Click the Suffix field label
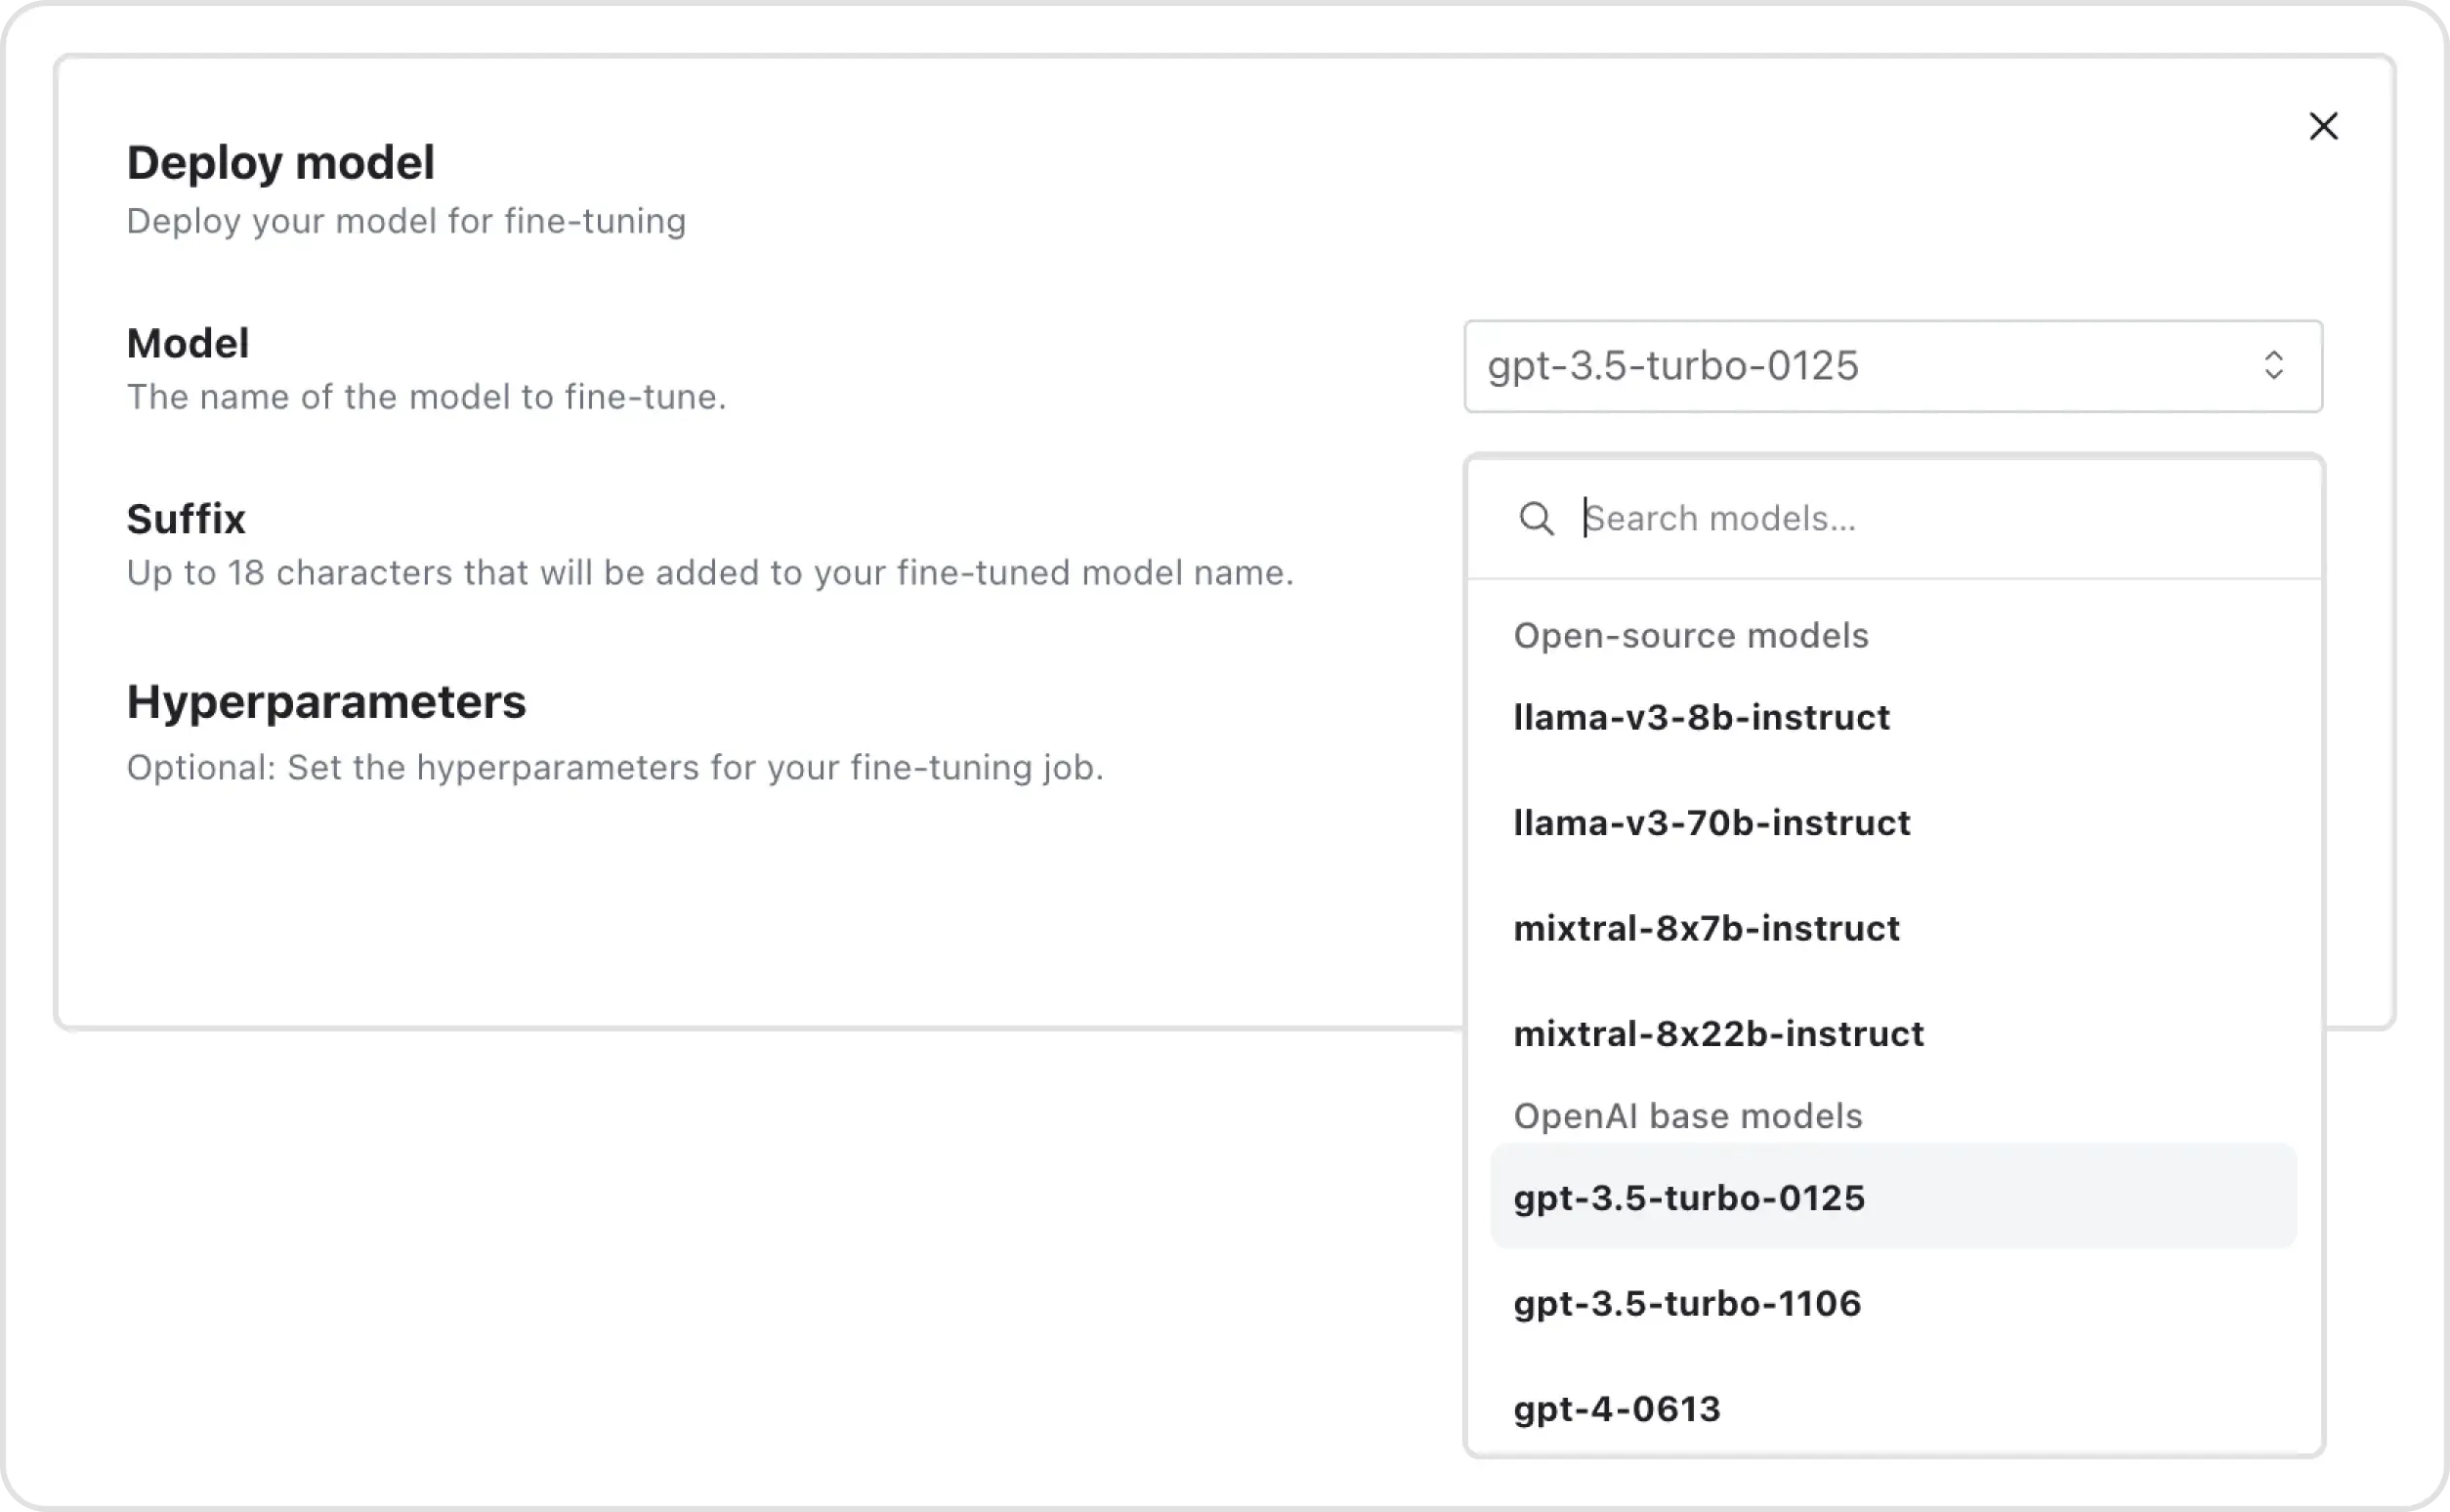The image size is (2450, 1512). [x=186, y=519]
